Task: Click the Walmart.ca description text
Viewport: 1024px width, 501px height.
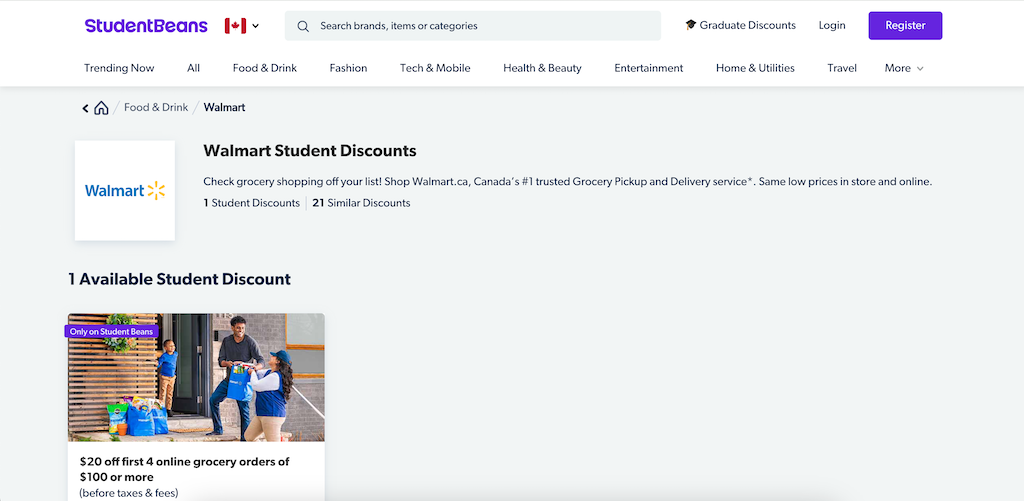Action: point(567,182)
